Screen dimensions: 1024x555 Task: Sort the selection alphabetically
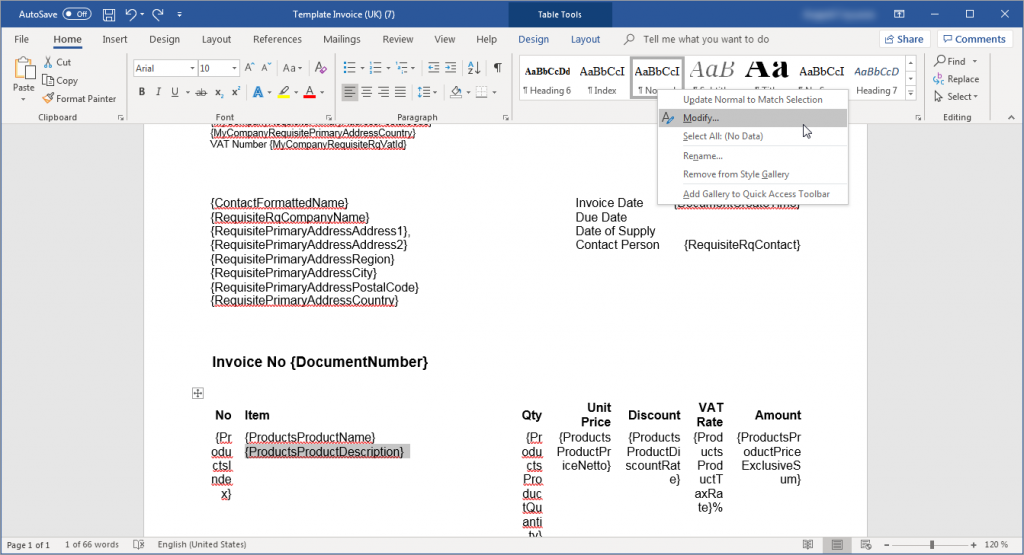click(474, 68)
